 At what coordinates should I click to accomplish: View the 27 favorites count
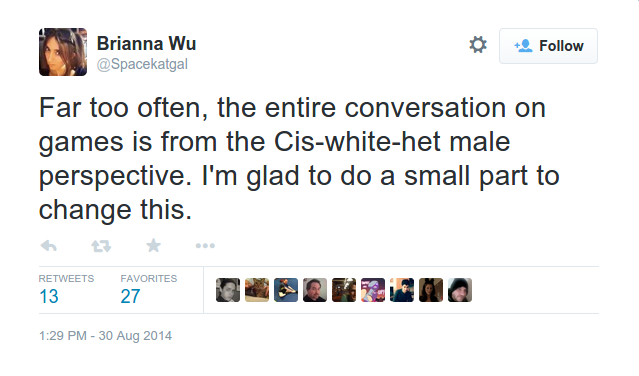click(x=130, y=296)
